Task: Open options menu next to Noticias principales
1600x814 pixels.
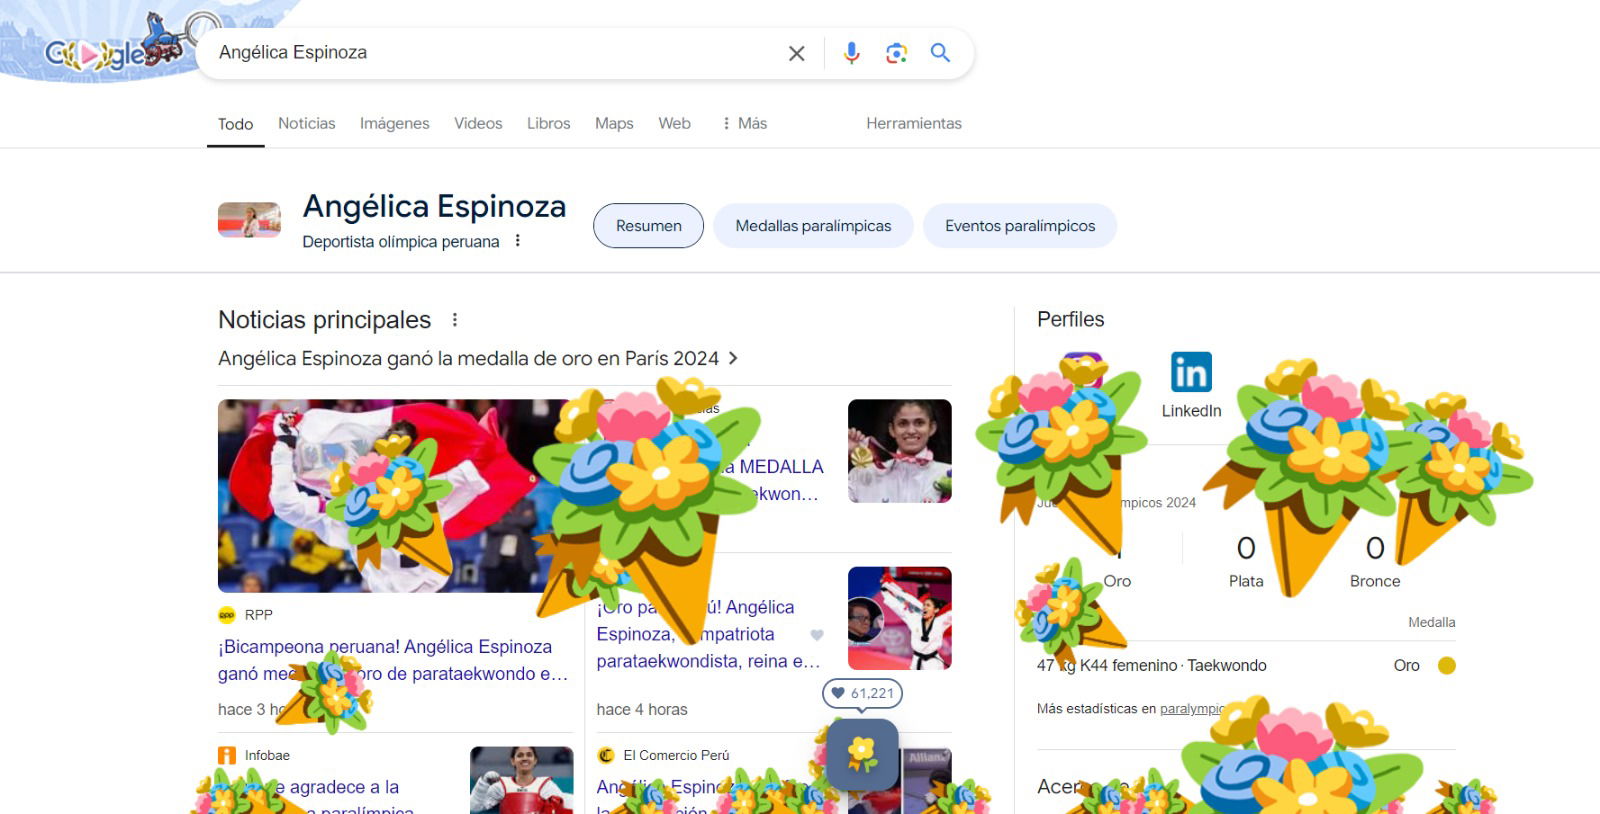Action: coord(455,320)
